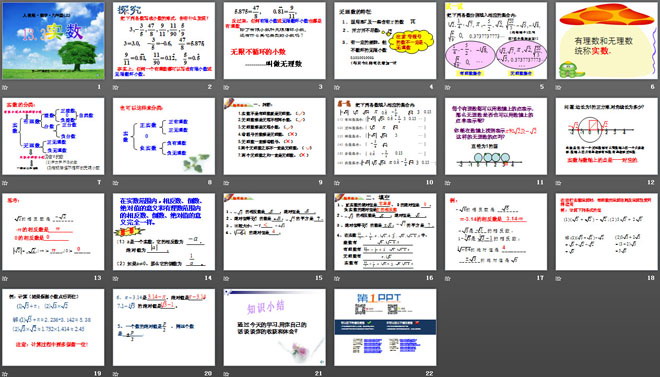Click the animation star icon under slide 11
The image size is (660, 377).
pyautogui.click(x=448, y=183)
